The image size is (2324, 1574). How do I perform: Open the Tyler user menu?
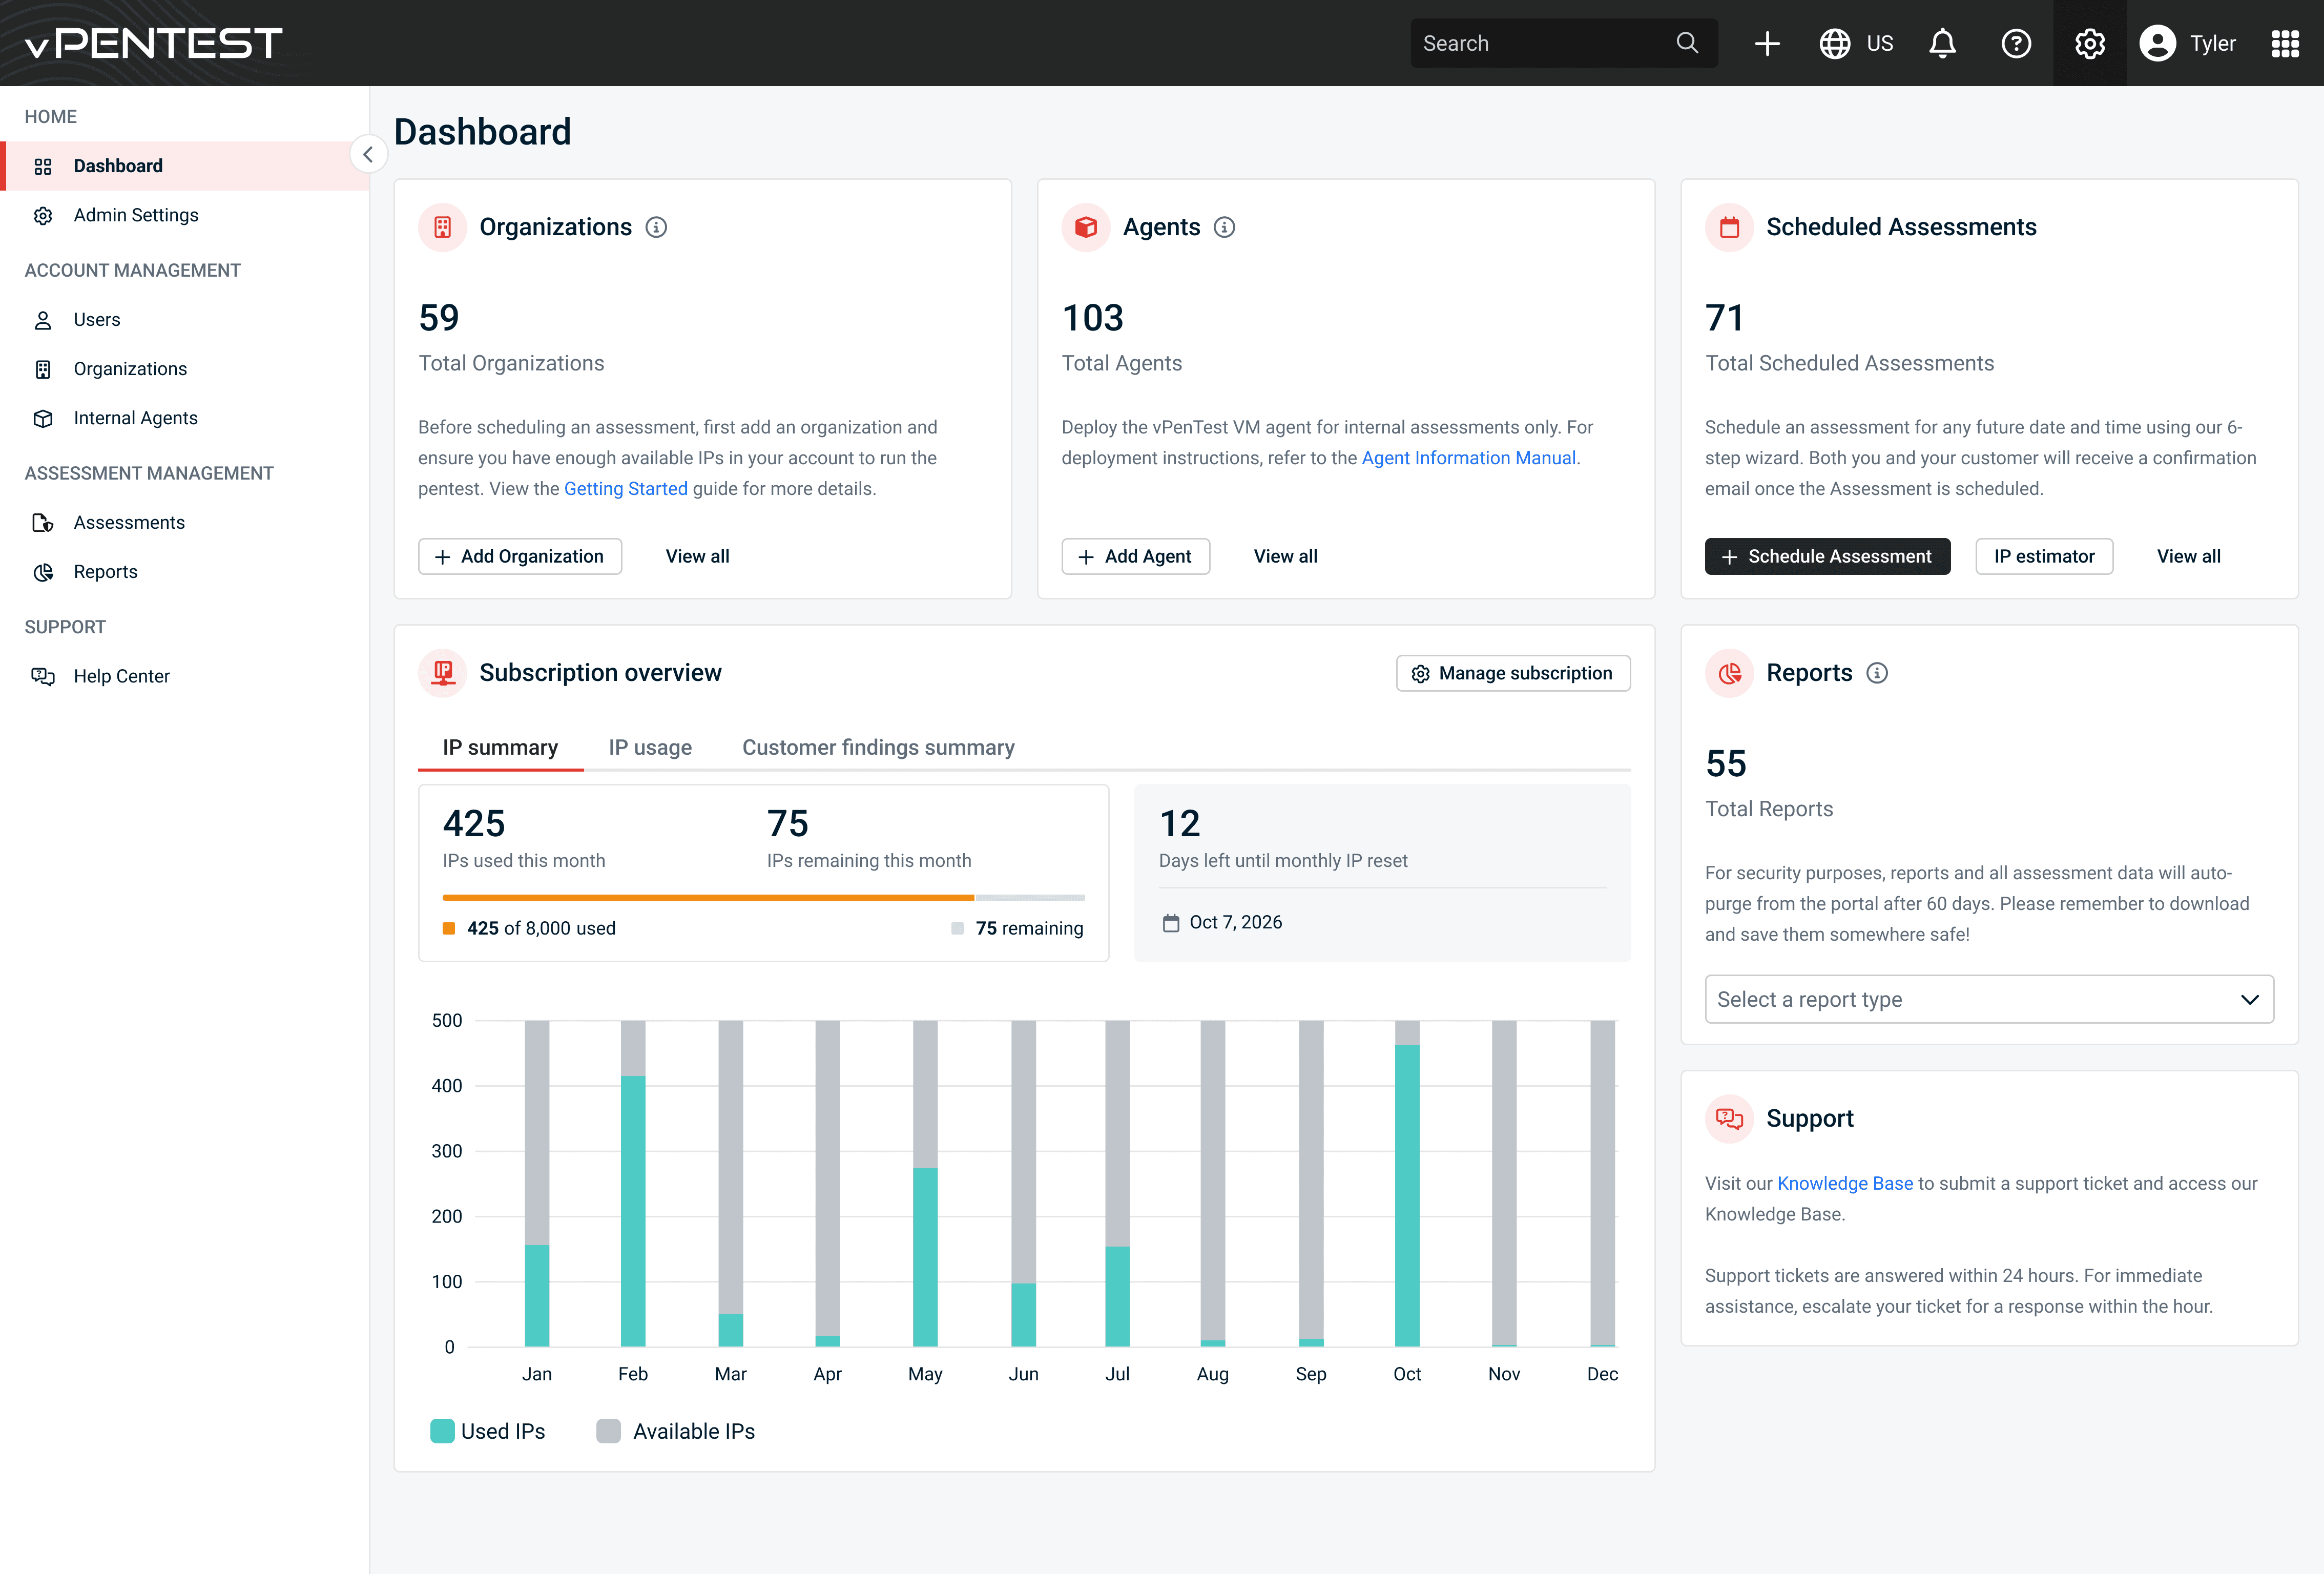[x=2187, y=43]
